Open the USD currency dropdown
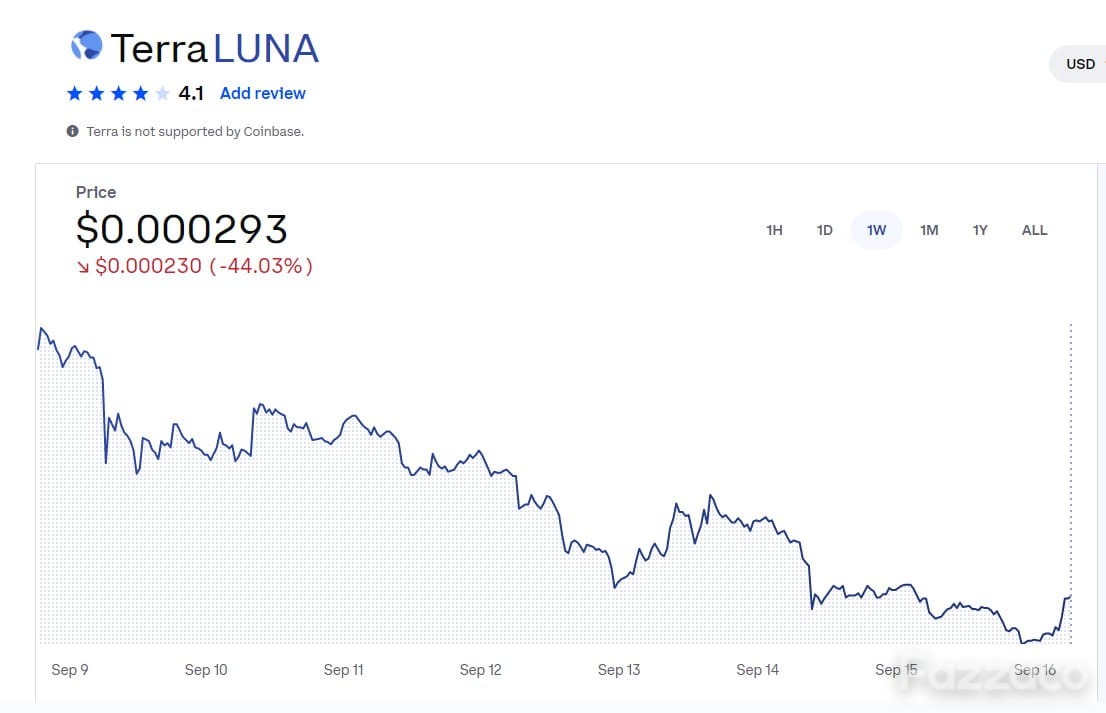The image size is (1106, 713). (x=1078, y=64)
